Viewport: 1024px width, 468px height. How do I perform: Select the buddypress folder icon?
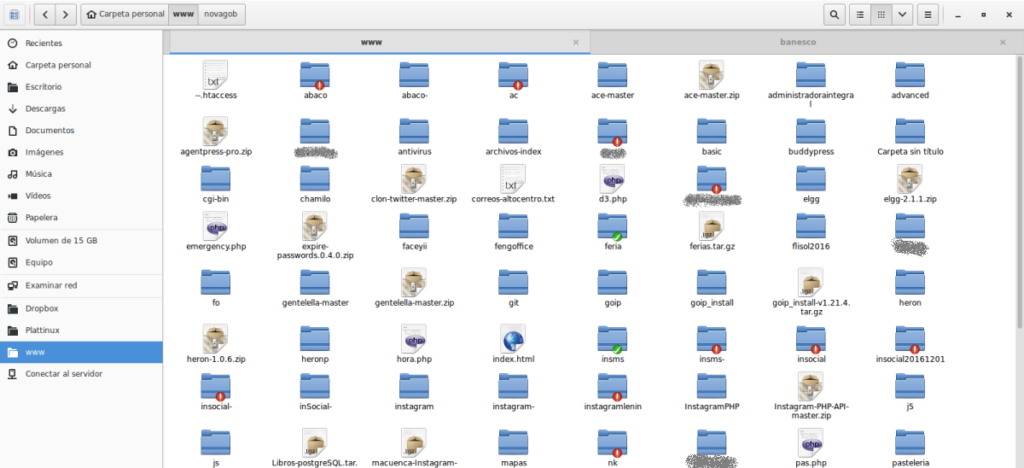pyautogui.click(x=810, y=132)
